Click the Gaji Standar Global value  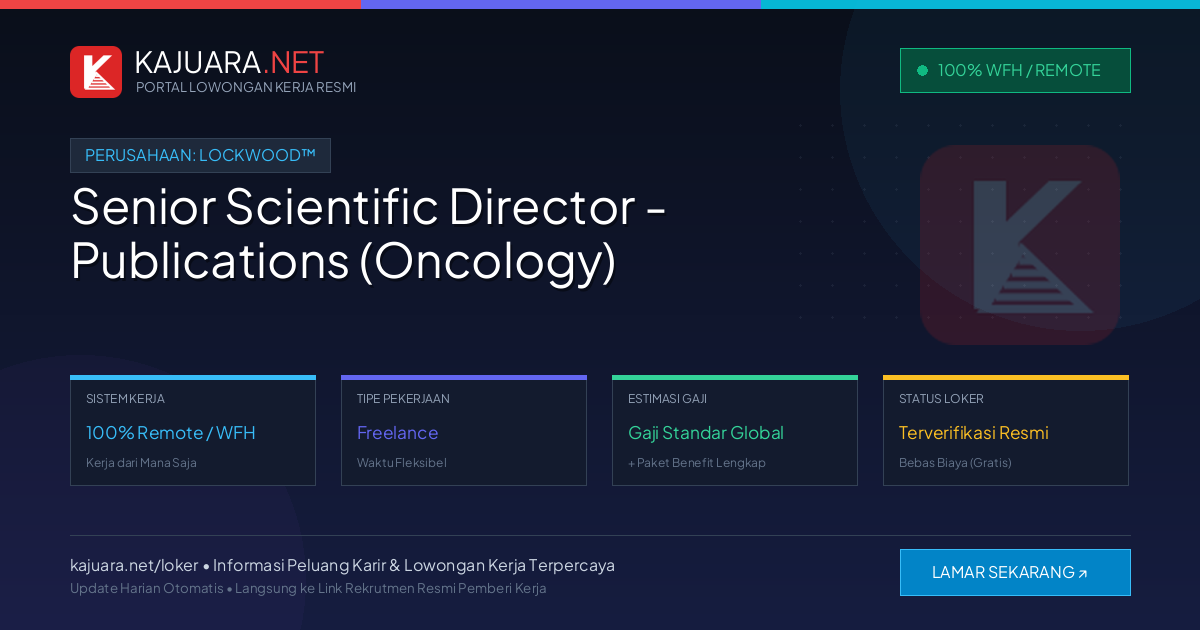(706, 433)
